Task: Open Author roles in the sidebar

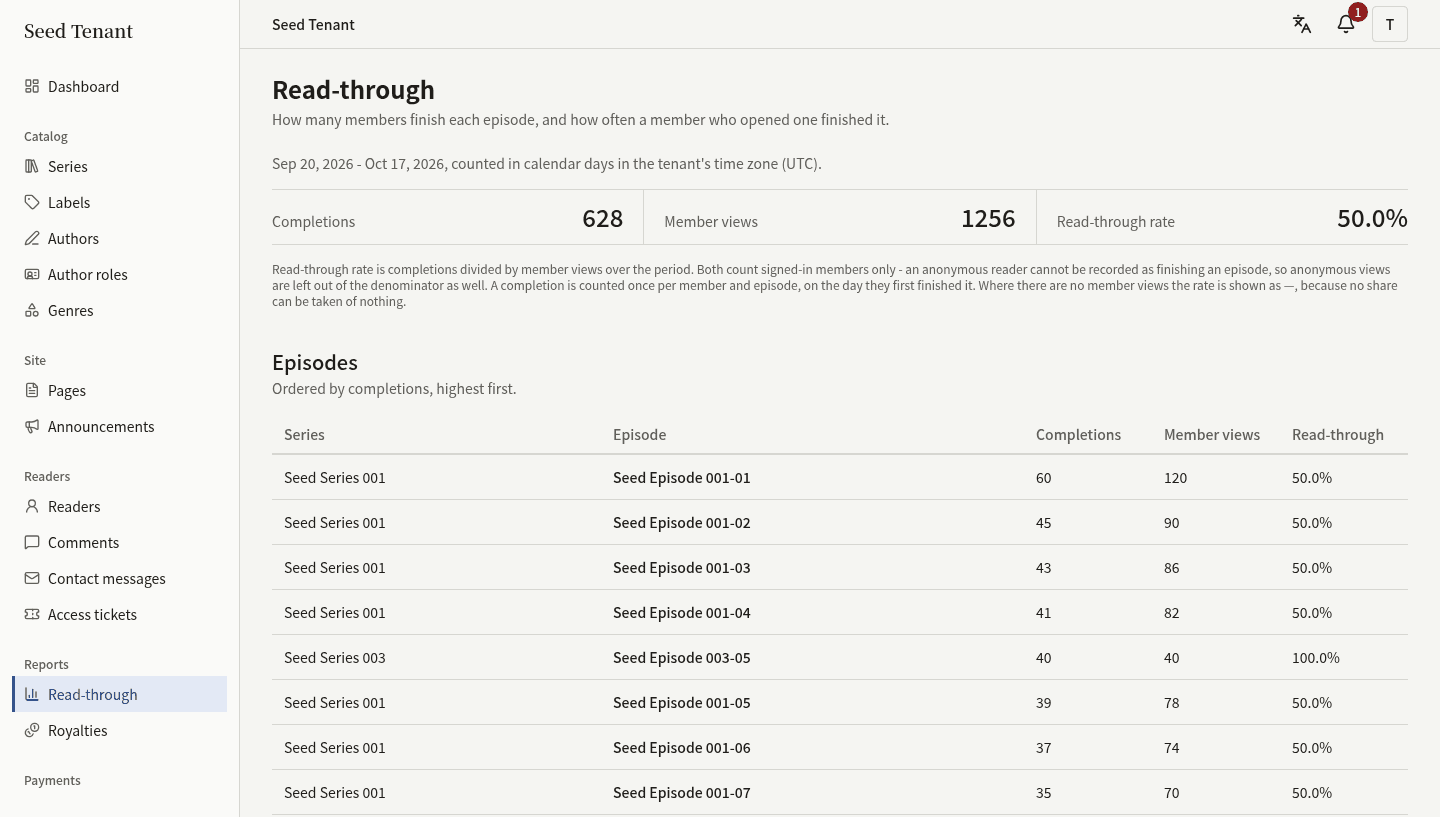Action: [x=119, y=274]
